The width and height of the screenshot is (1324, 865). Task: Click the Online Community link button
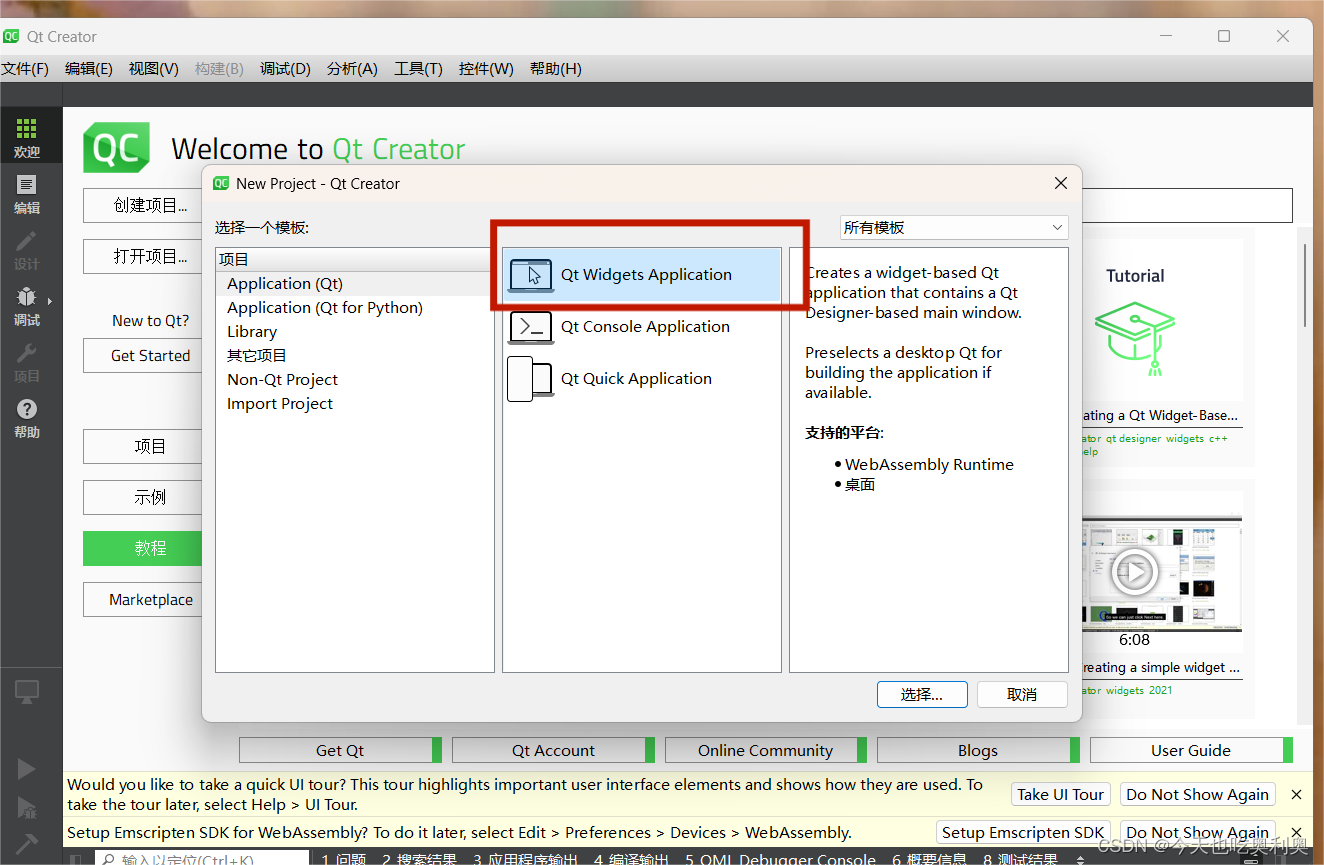tap(766, 750)
